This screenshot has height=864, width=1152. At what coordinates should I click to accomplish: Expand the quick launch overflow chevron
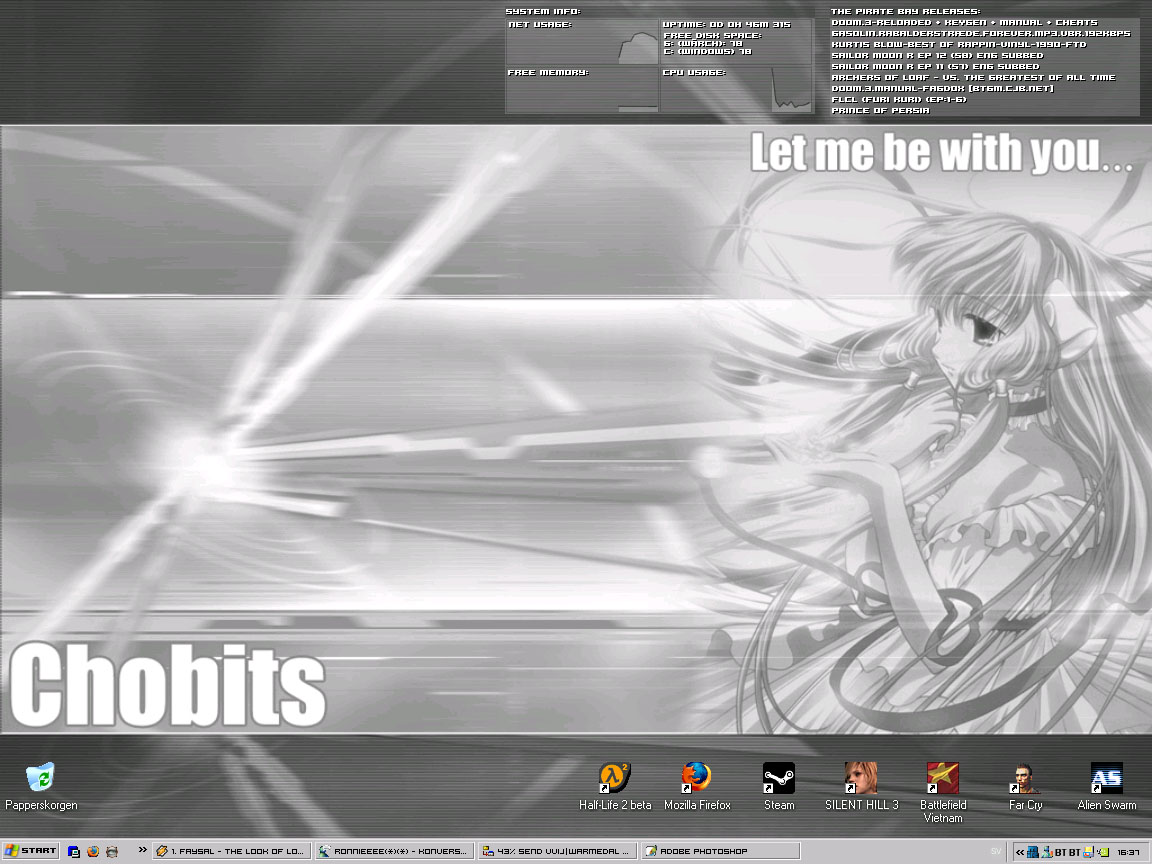(143, 850)
